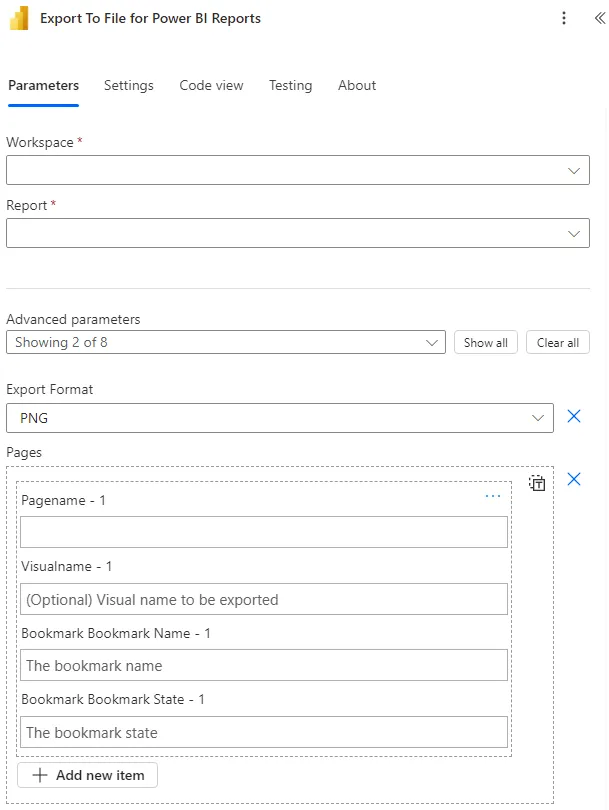This screenshot has height=810, width=609.
Task: Switch to the Testing tab
Action: (x=290, y=86)
